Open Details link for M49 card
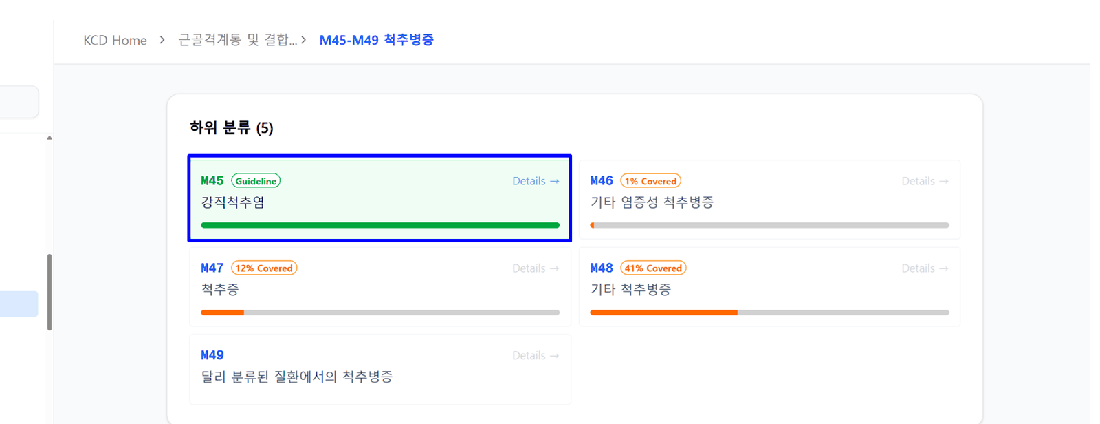Viewport: 1100px width, 424px height. pos(536,355)
